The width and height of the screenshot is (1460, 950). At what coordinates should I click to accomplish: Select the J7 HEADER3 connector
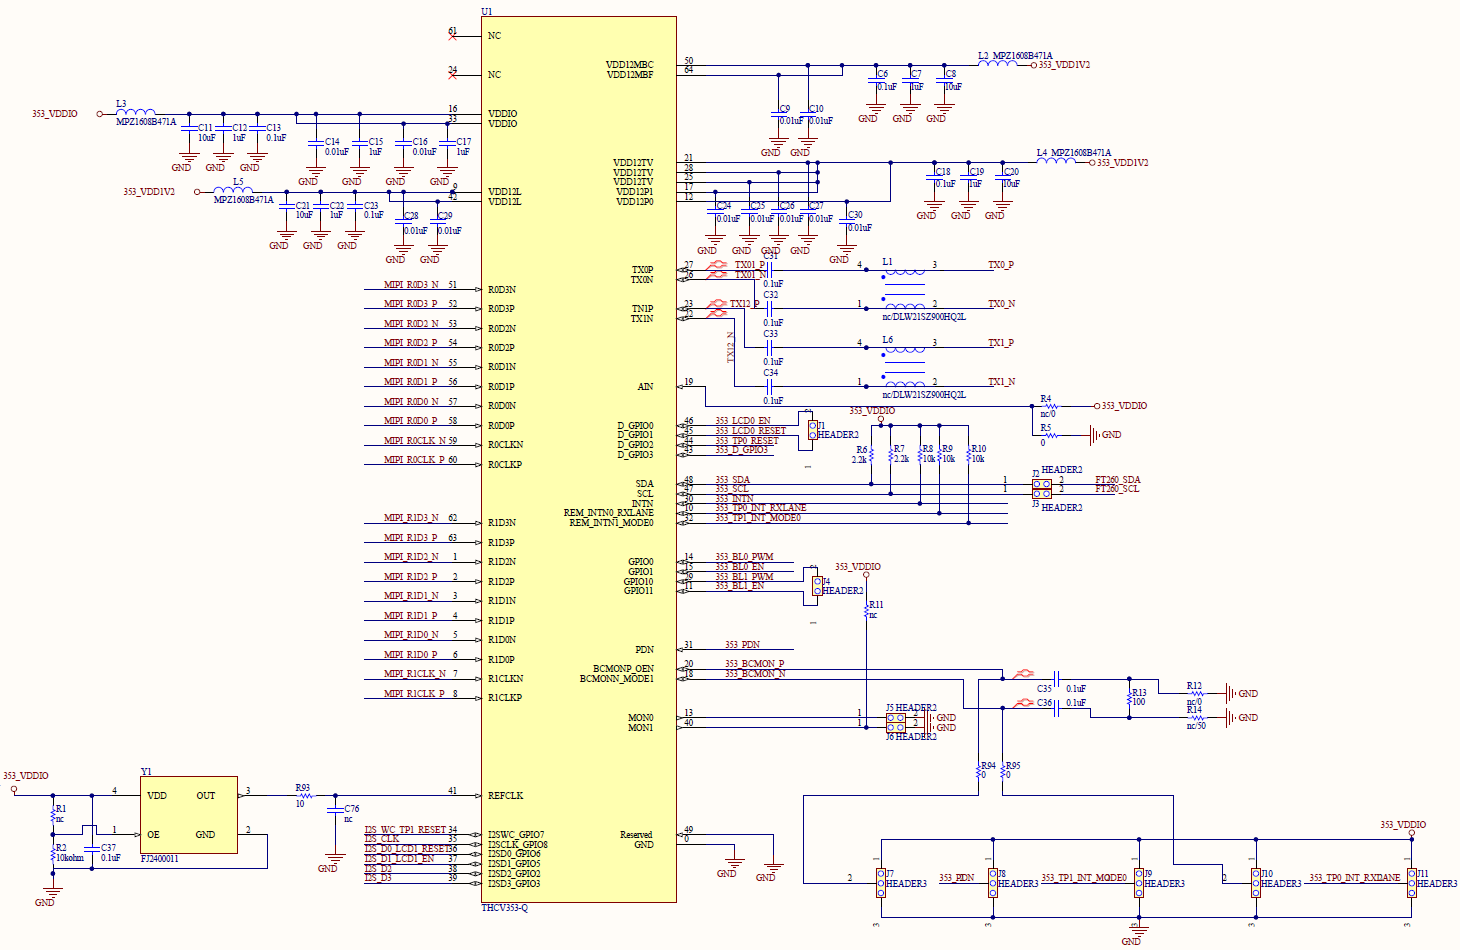(881, 882)
